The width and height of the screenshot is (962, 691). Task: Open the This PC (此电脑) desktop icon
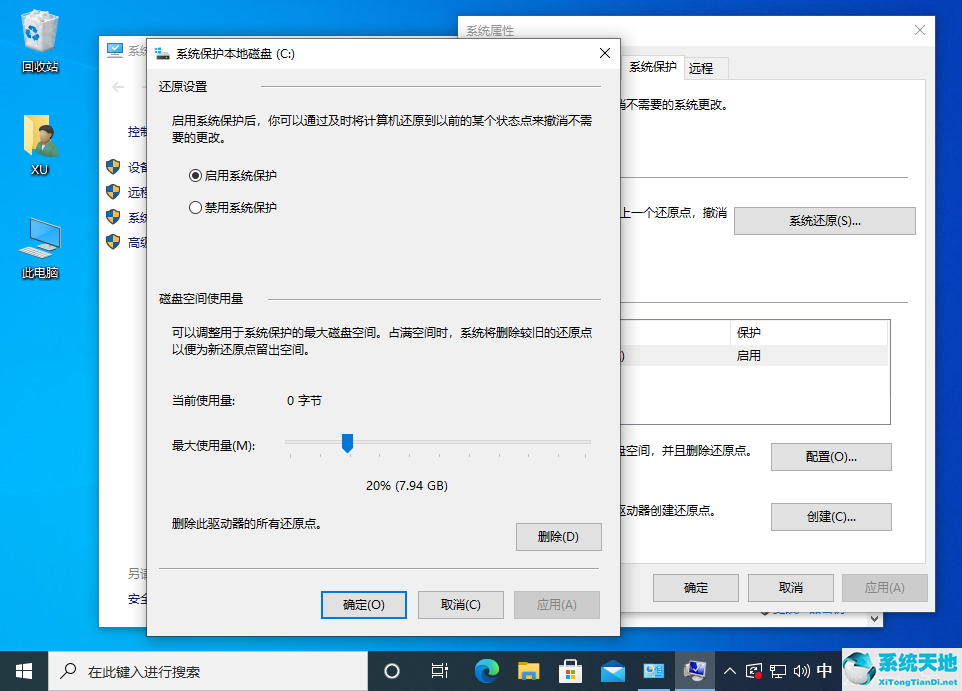tap(40, 247)
